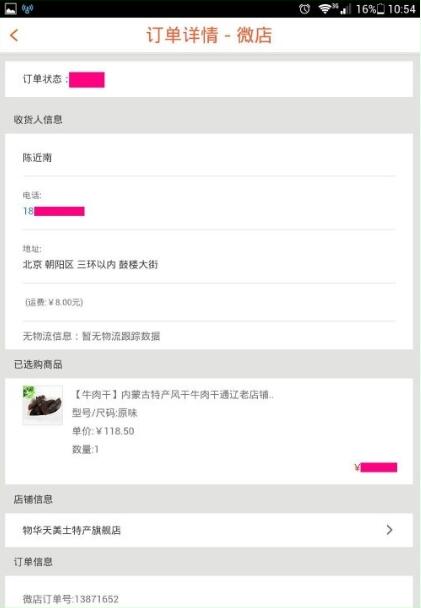Tap the 单价 ¥118.50 unit price
The image size is (421, 608).
(103, 431)
